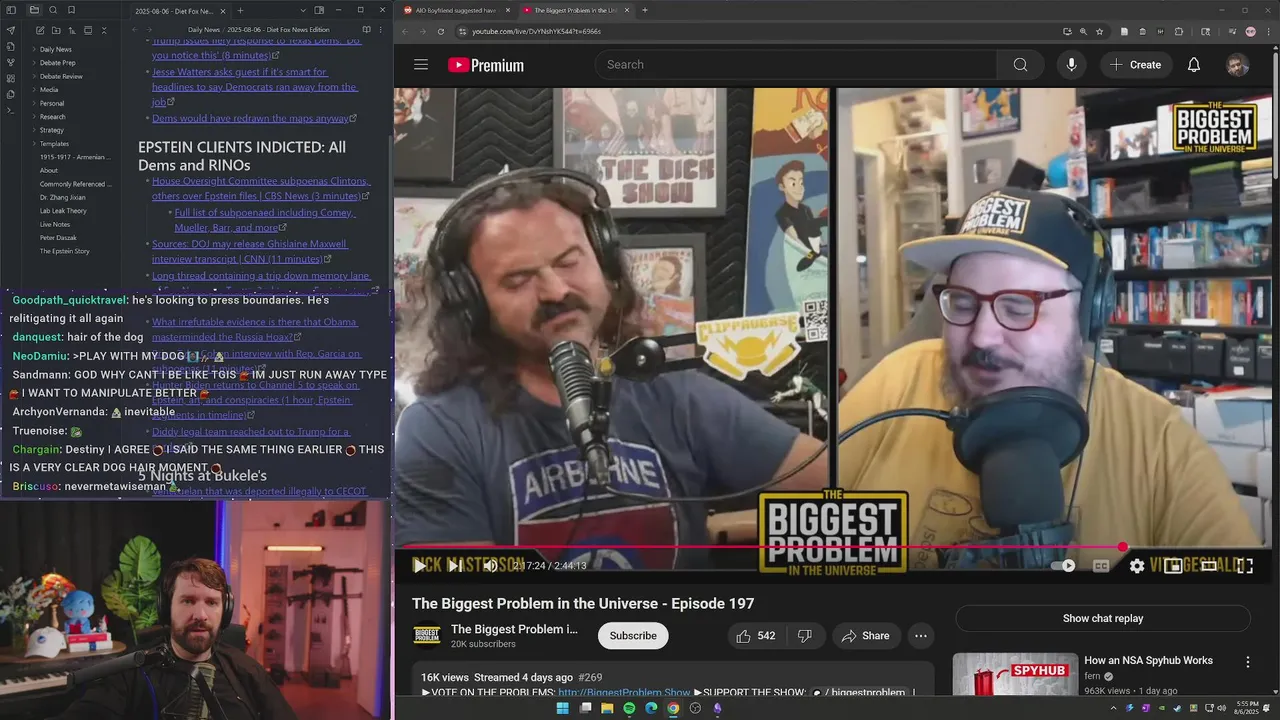
Task: Click Chrome address bar URL
Action: [x=537, y=31]
